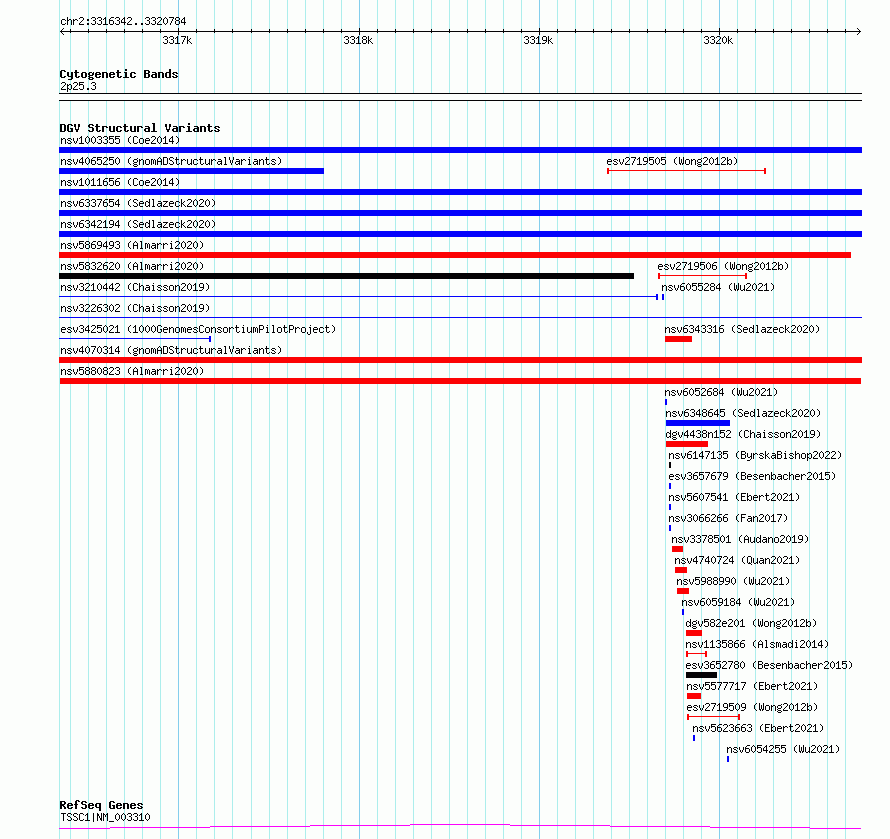Image resolution: width=890 pixels, height=839 pixels.
Task: Select nsv6337654 (Sedlazeck2020) label
Action: coord(138,203)
